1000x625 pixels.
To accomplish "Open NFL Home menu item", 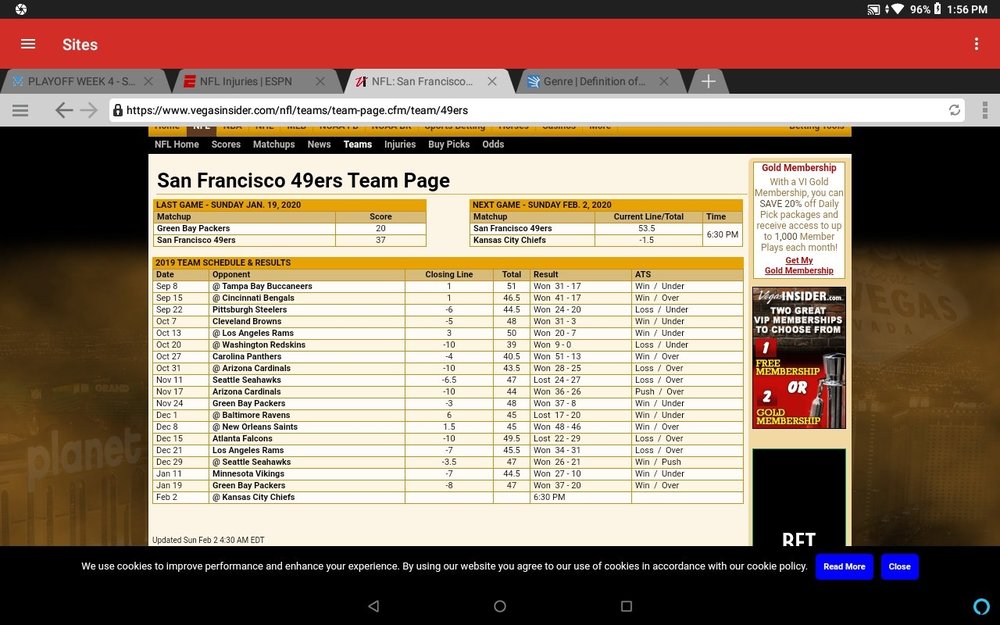I will point(177,144).
